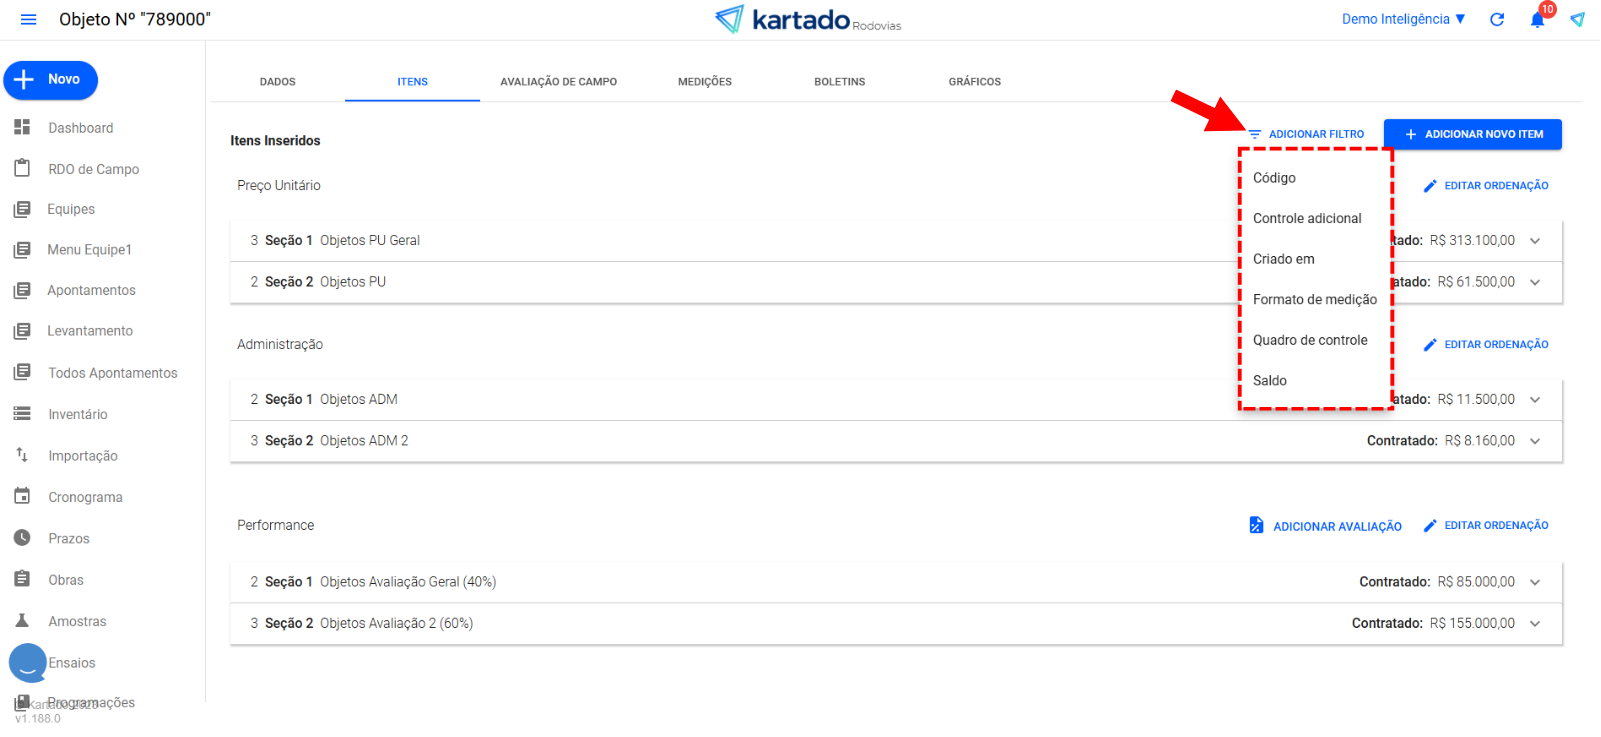Expand the Objetos PU Geral row
Viewport: 1601px width, 737px height.
[1535, 241]
